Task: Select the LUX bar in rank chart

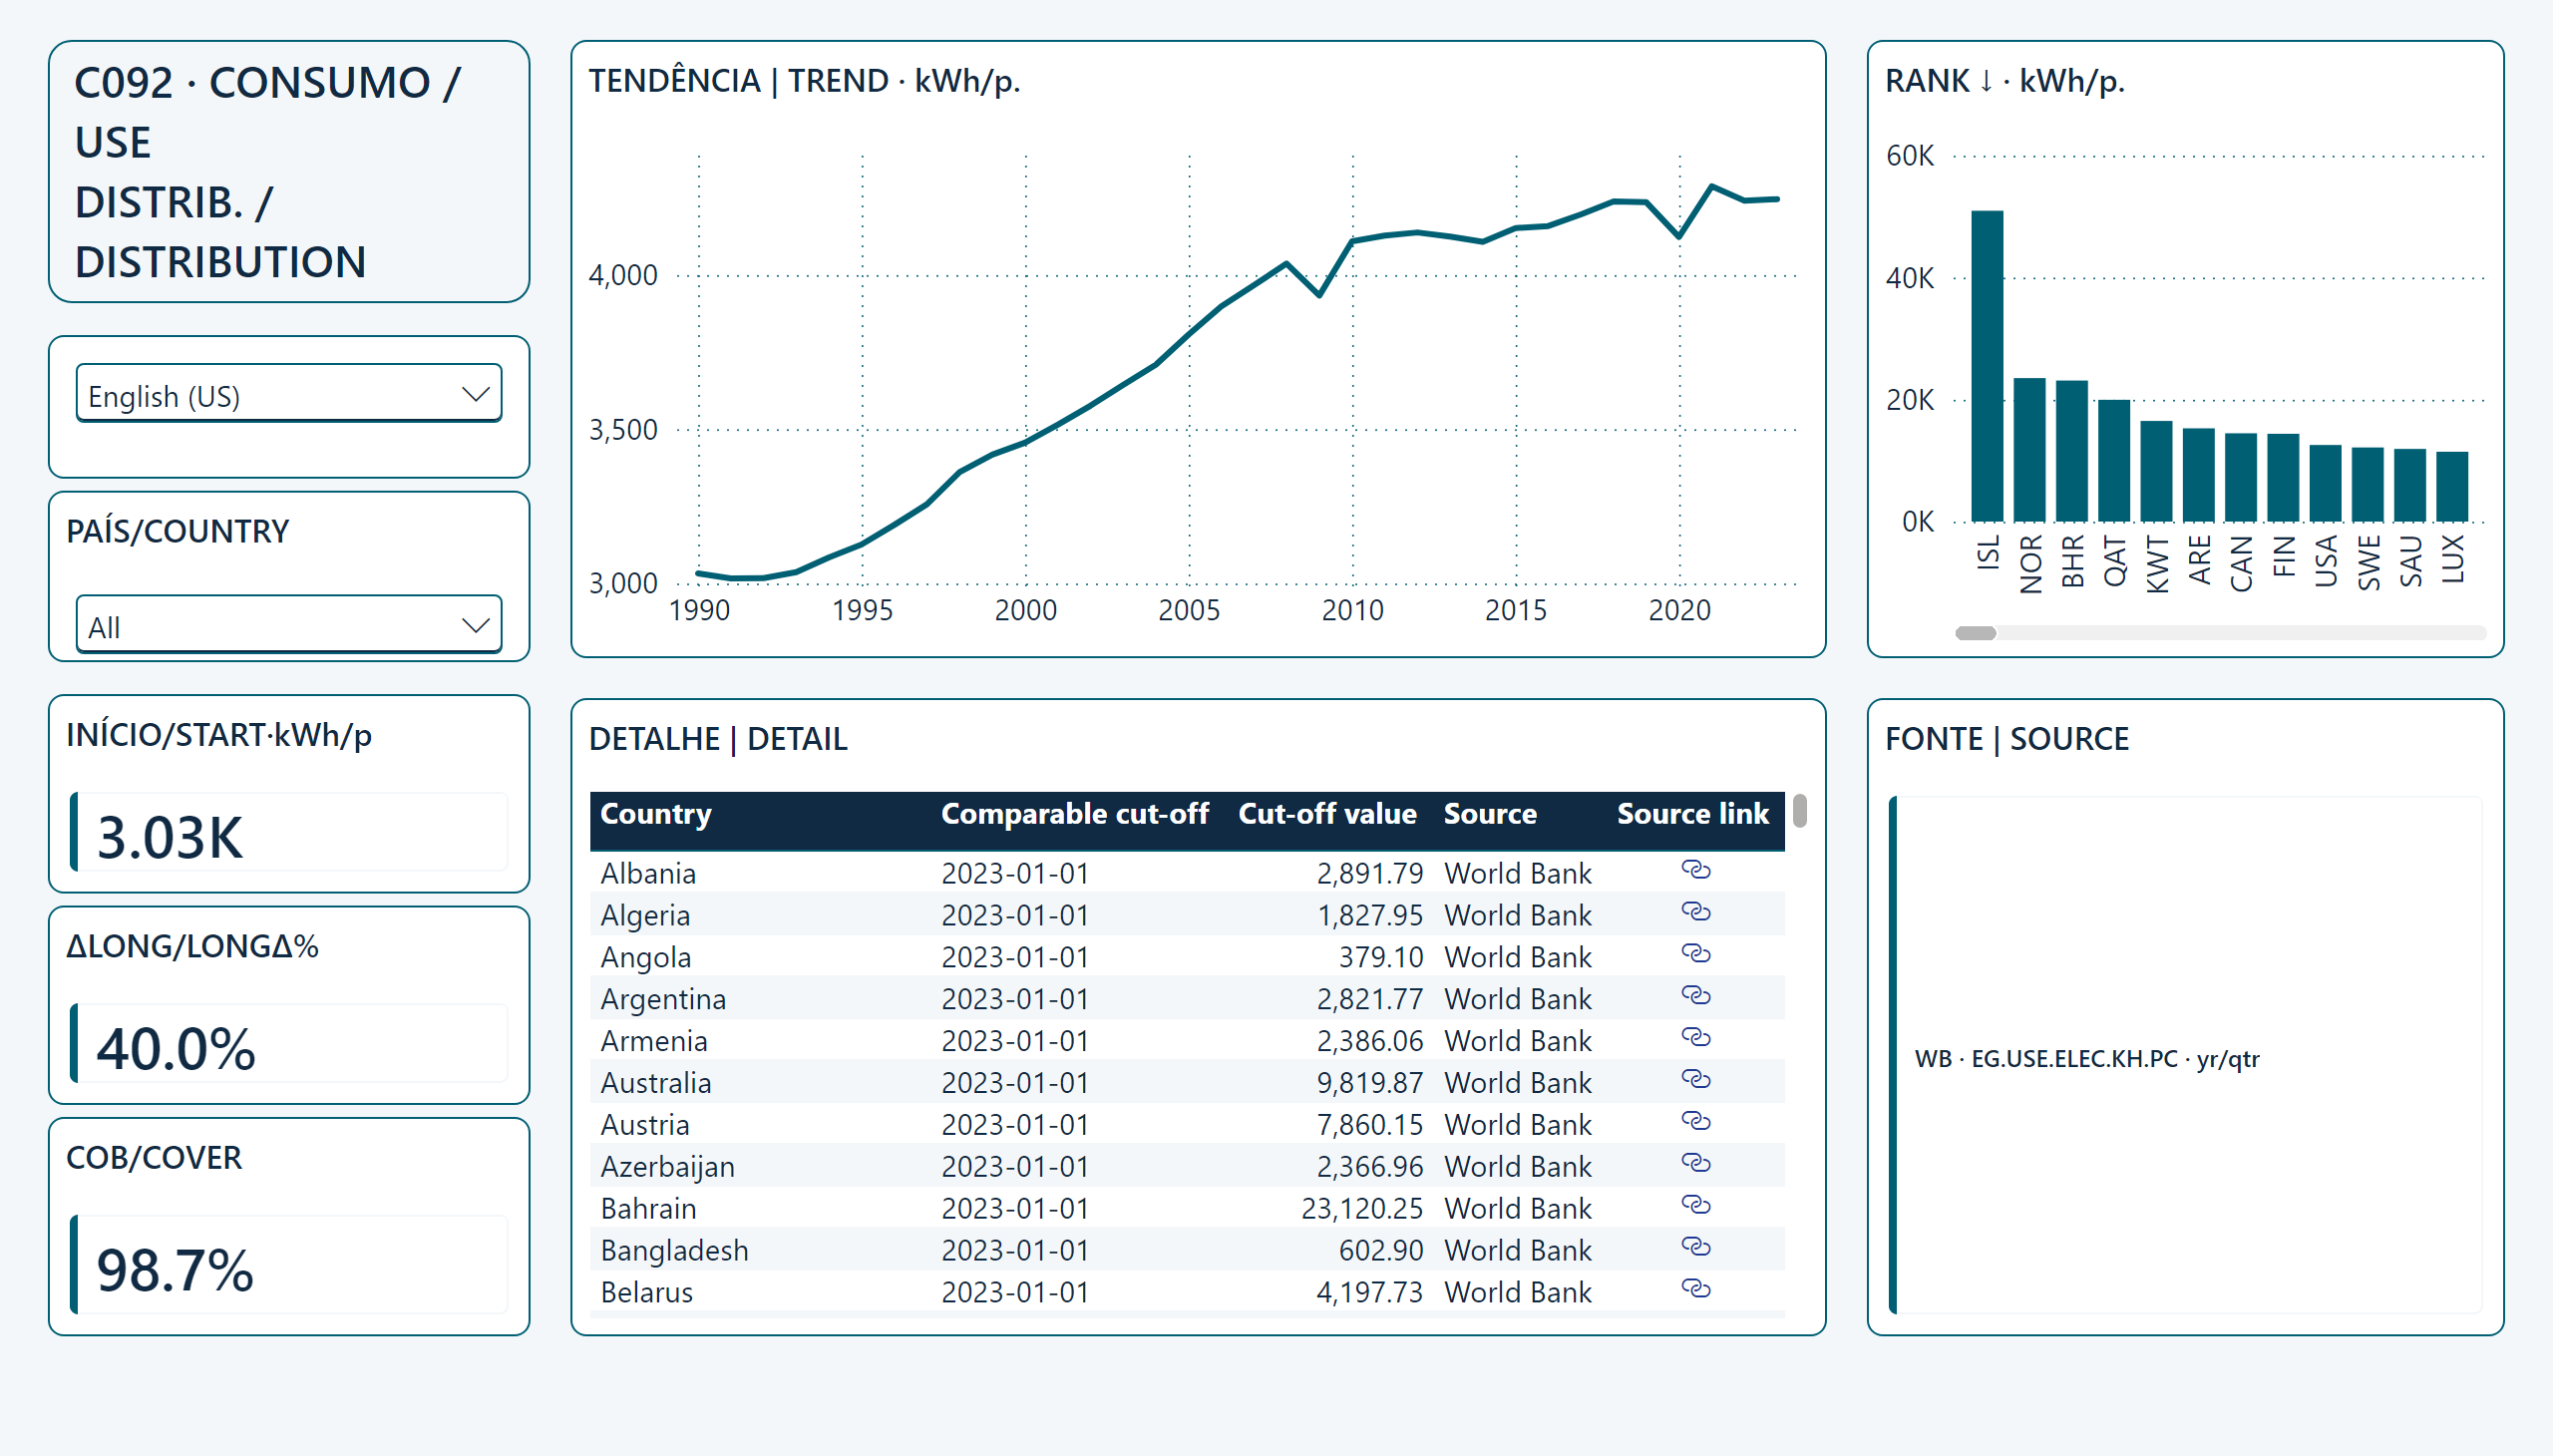Action: coord(2452,487)
